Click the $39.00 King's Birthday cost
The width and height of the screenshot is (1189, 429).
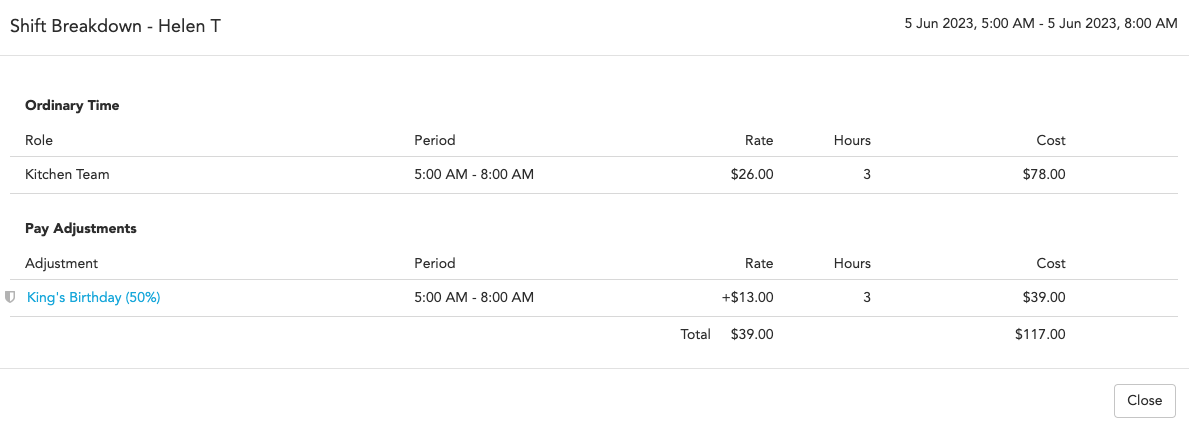[1044, 297]
